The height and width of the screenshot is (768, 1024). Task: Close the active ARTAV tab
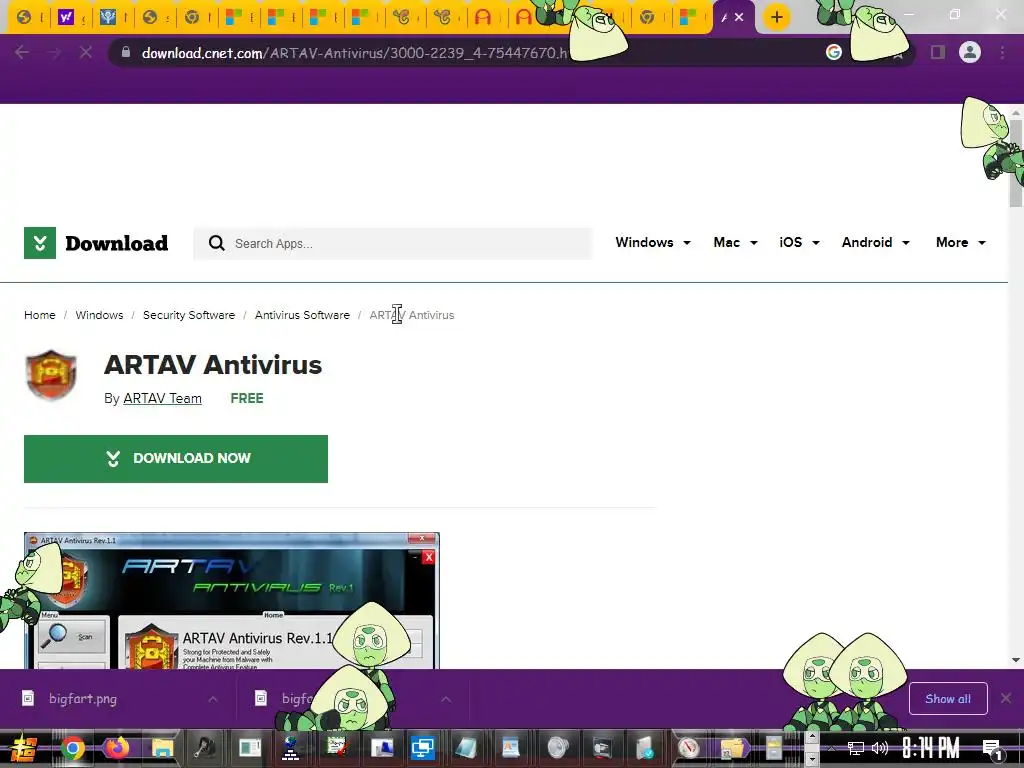[x=739, y=18]
